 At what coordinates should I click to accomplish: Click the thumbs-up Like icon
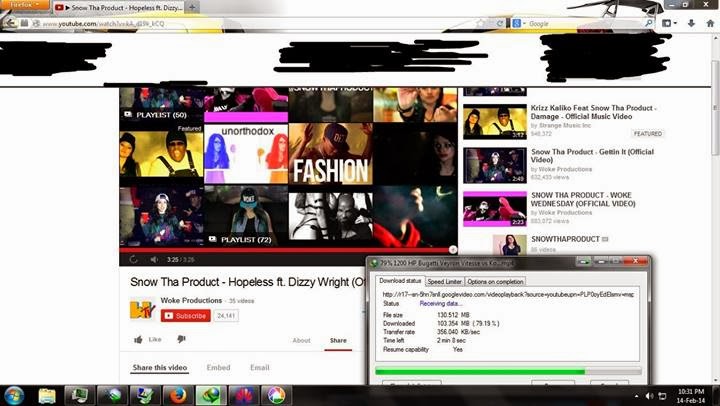[x=138, y=339]
